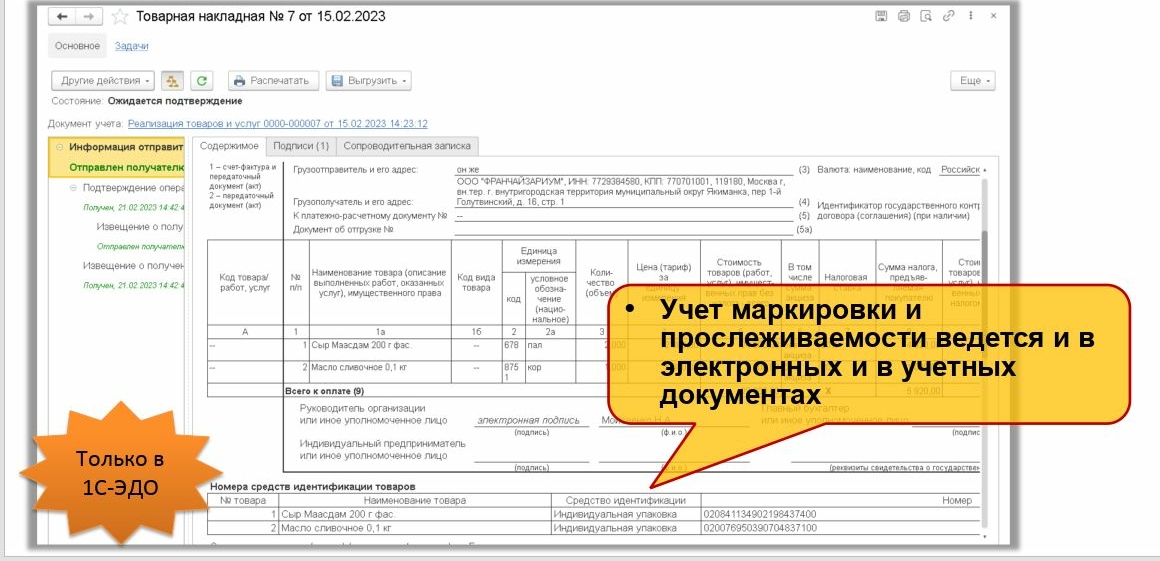Select the Отправлен получателю status row

coord(116,167)
